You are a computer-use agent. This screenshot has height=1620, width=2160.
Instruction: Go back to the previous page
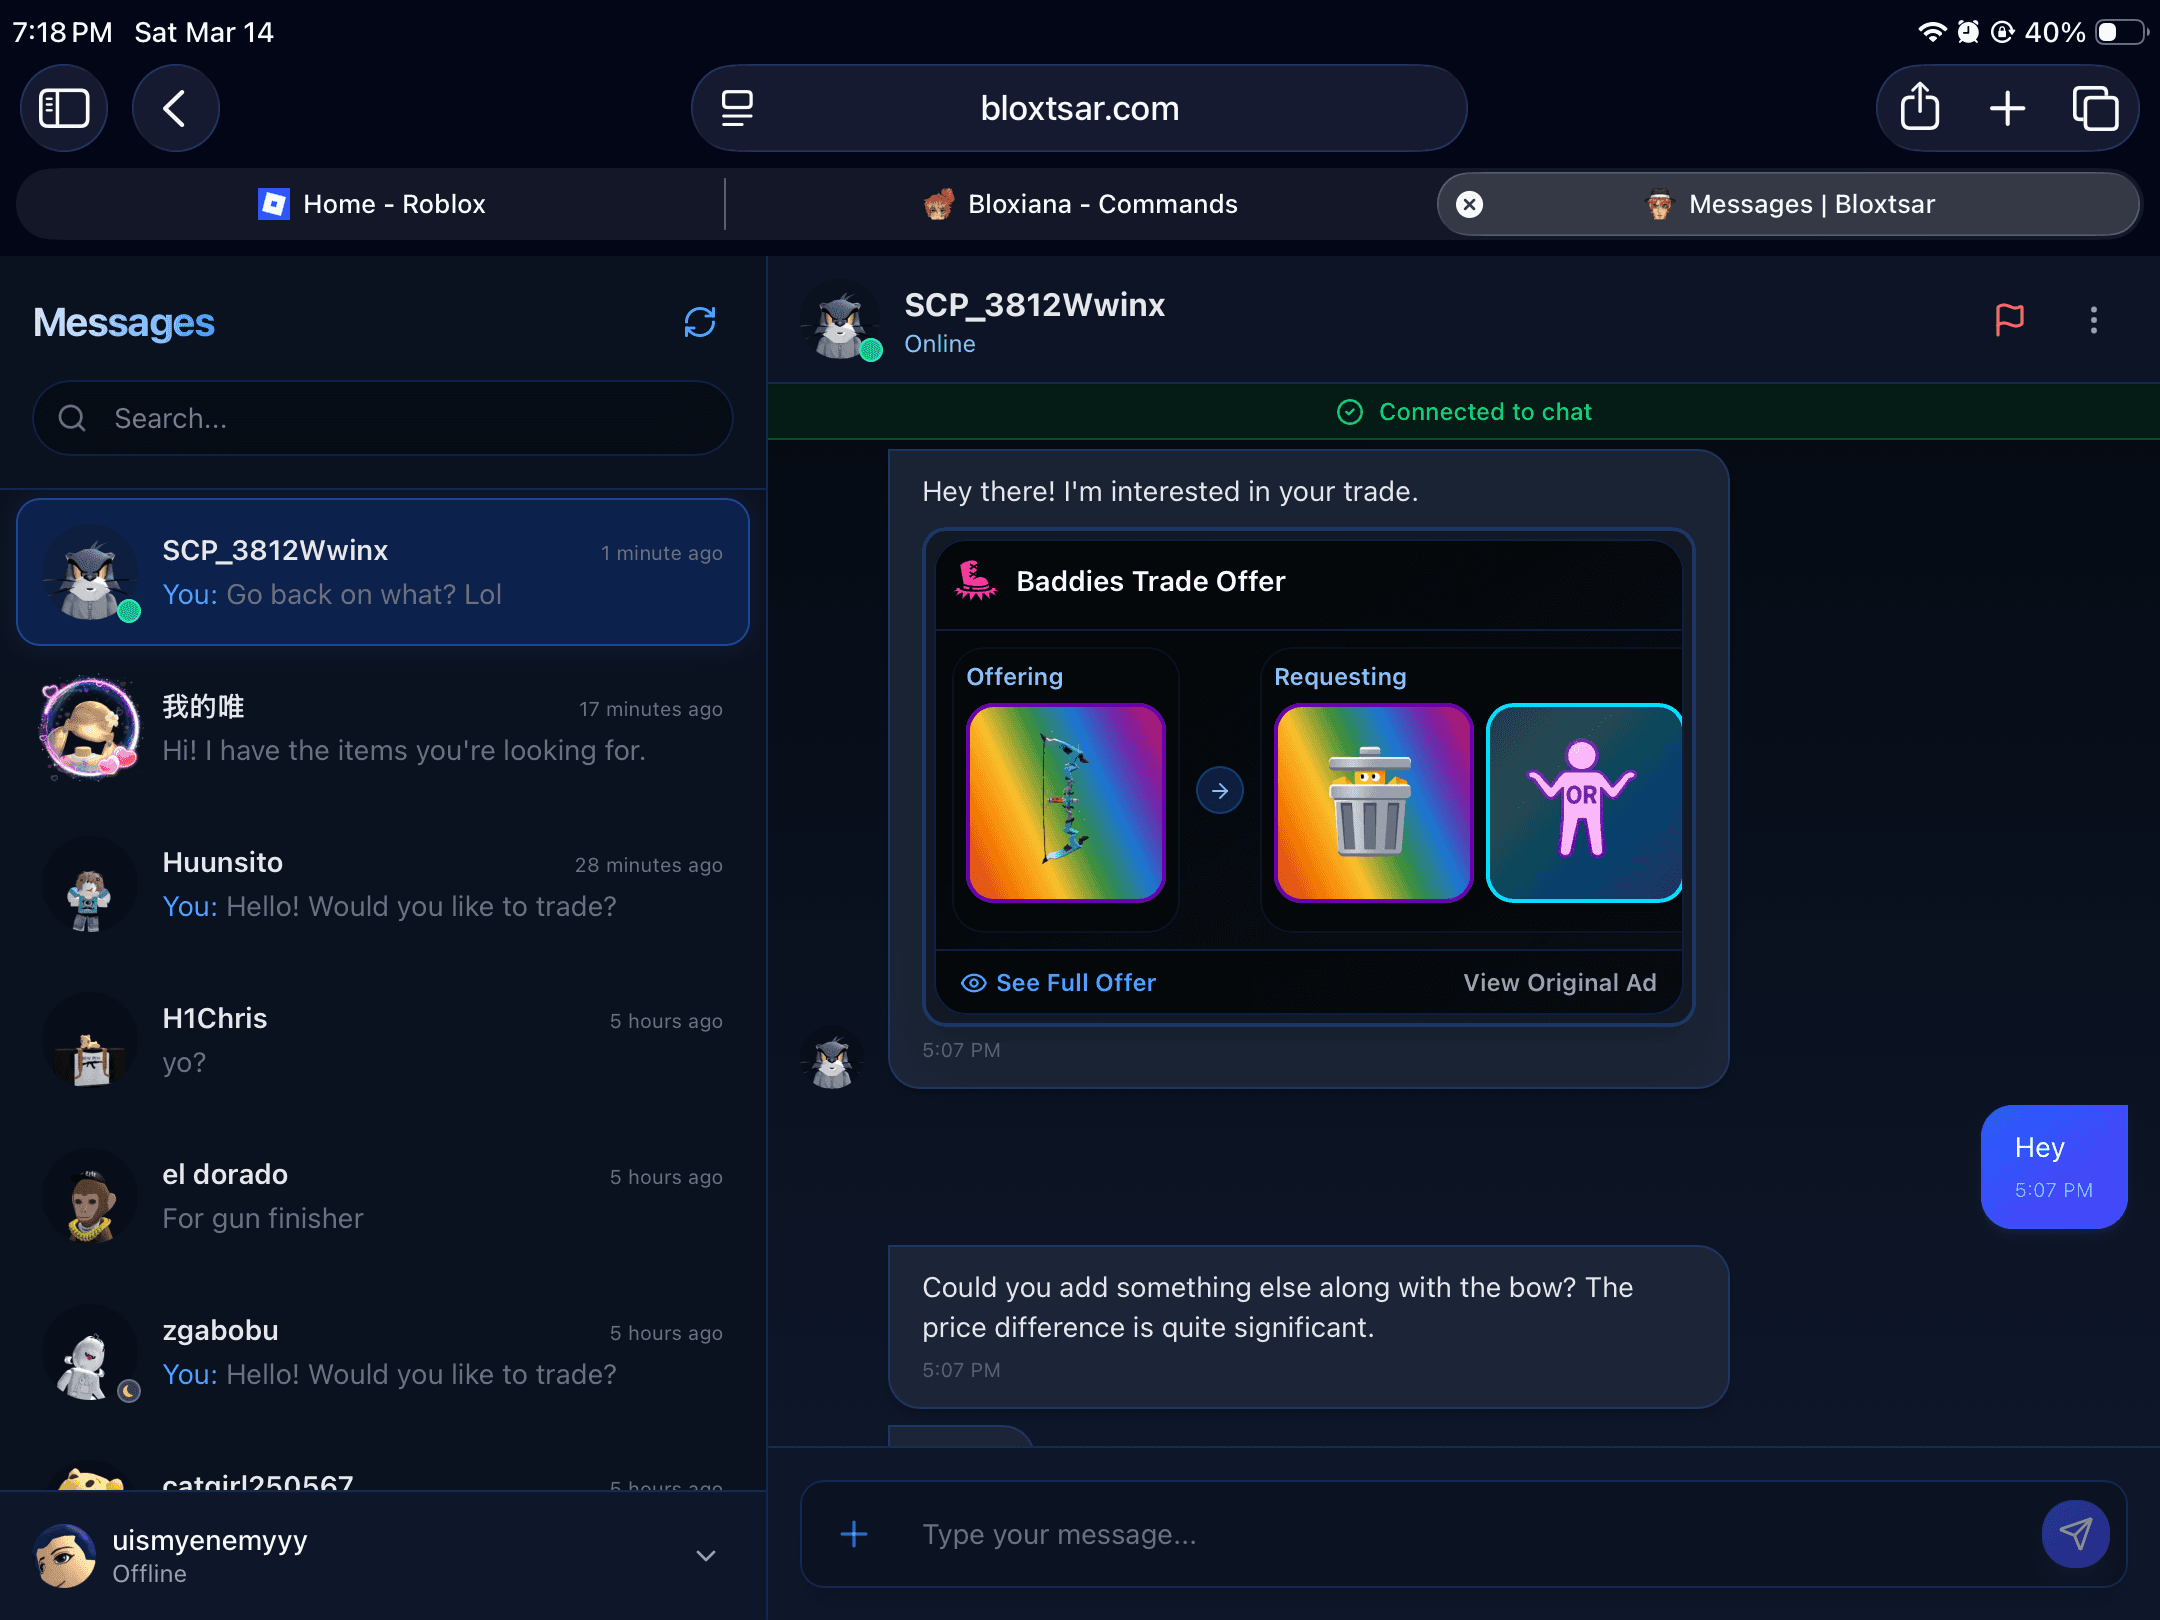point(175,108)
